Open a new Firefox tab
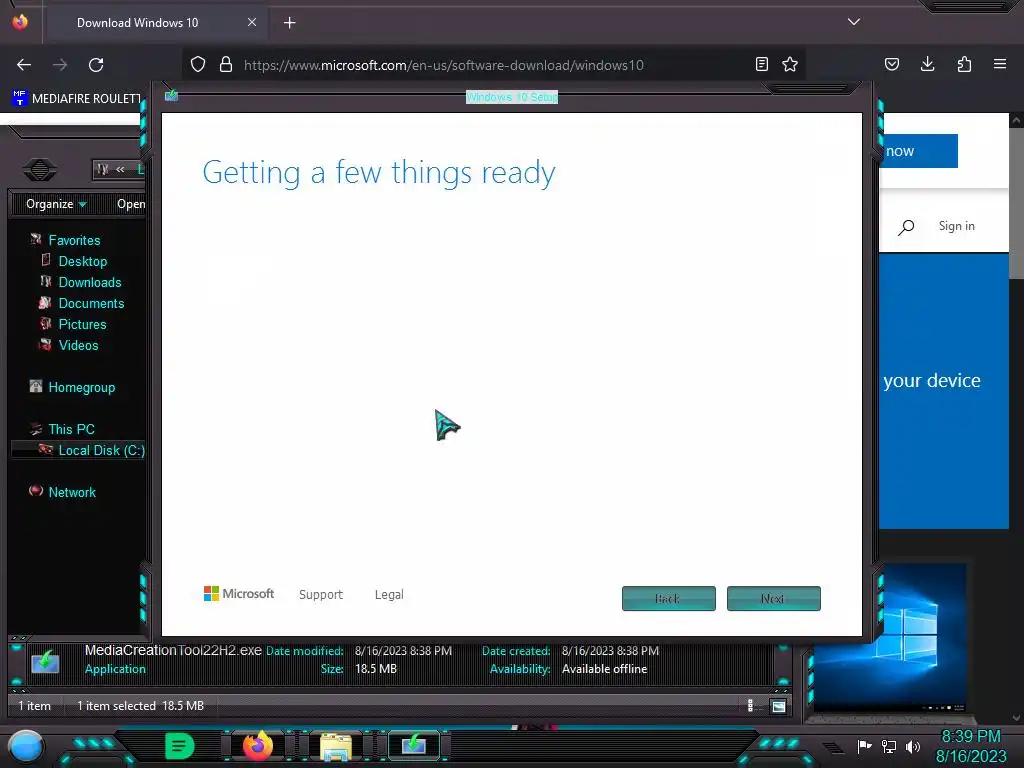 pos(289,23)
